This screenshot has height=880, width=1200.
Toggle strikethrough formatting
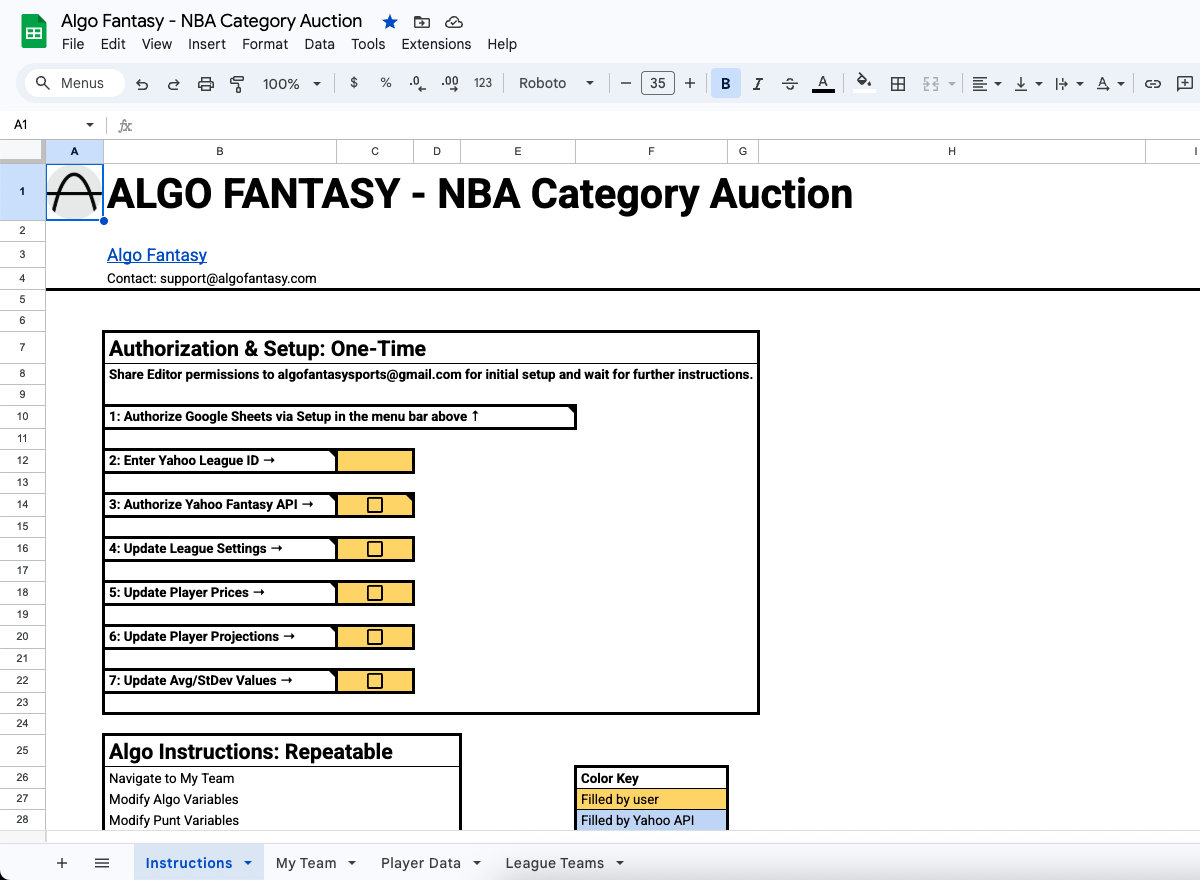click(790, 84)
